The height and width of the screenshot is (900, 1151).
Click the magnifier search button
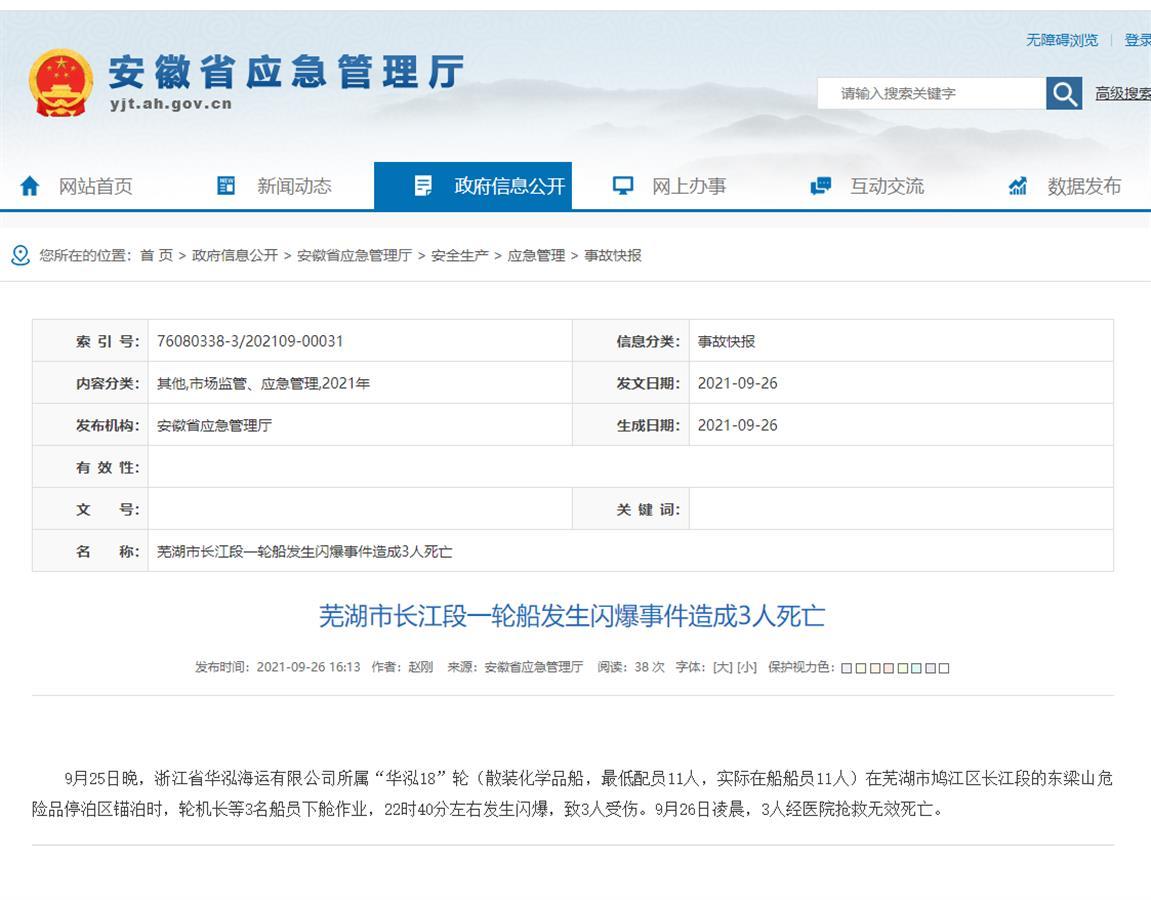(x=1064, y=94)
